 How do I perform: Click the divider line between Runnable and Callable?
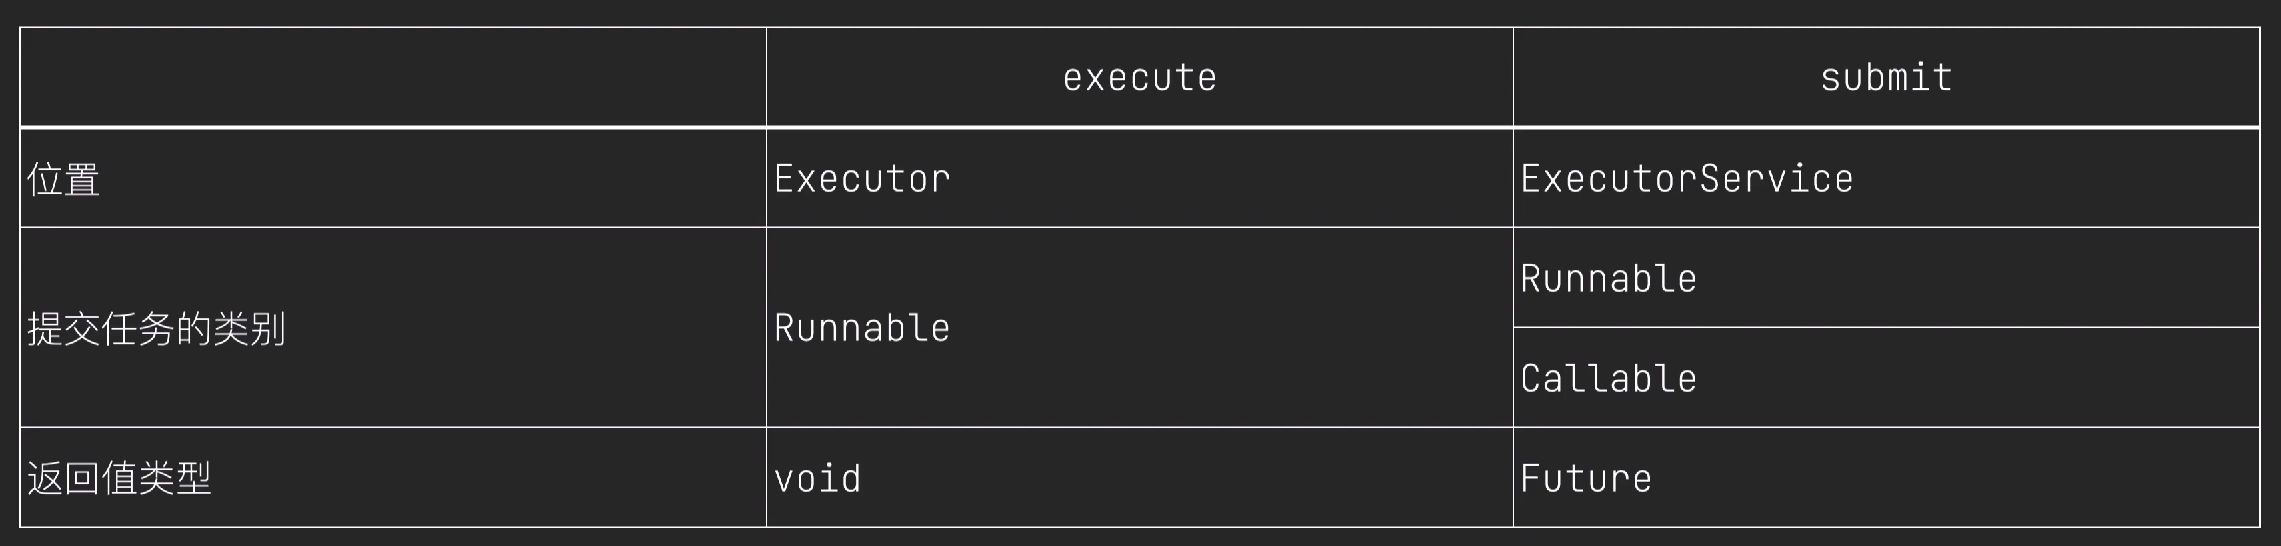click(x=1886, y=327)
